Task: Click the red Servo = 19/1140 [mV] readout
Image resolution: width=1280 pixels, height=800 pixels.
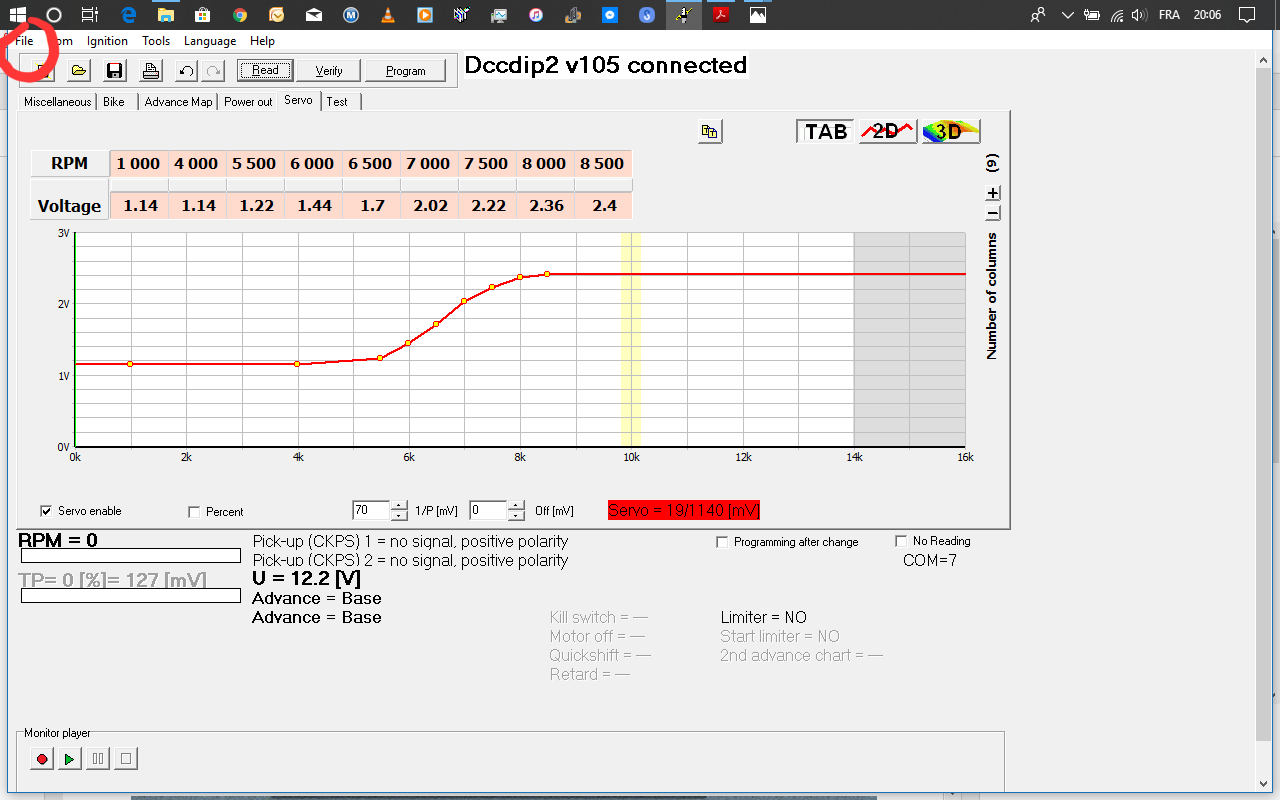Action: [x=684, y=510]
